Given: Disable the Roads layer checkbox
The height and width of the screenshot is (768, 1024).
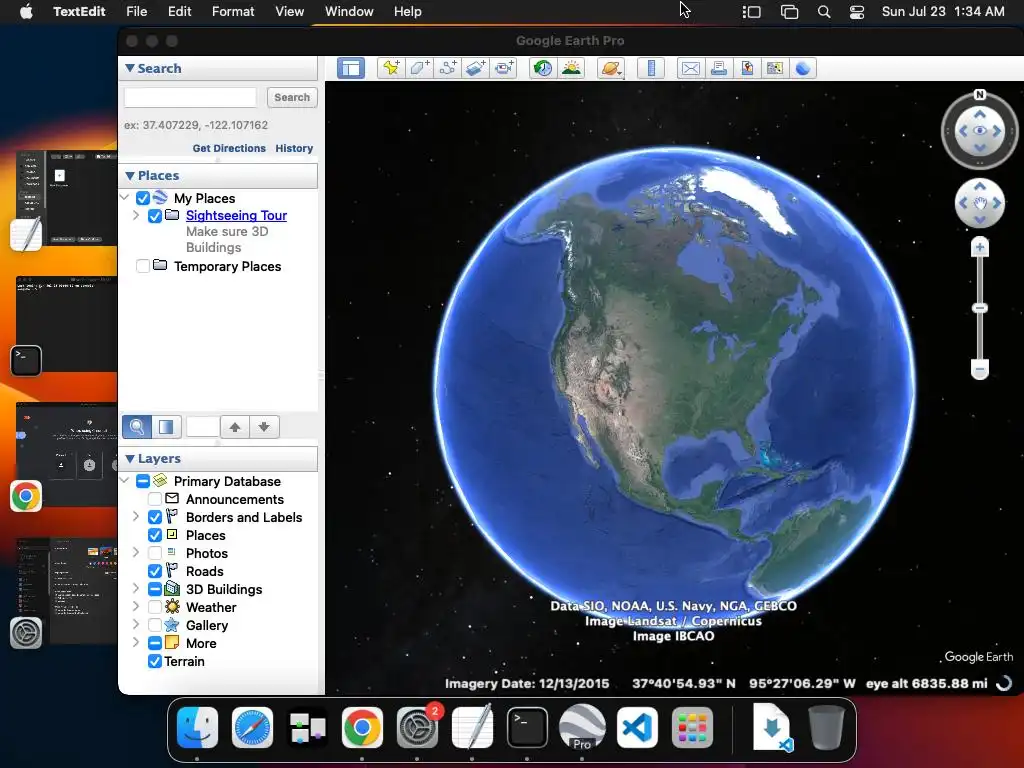Looking at the screenshot, I should click(x=155, y=571).
